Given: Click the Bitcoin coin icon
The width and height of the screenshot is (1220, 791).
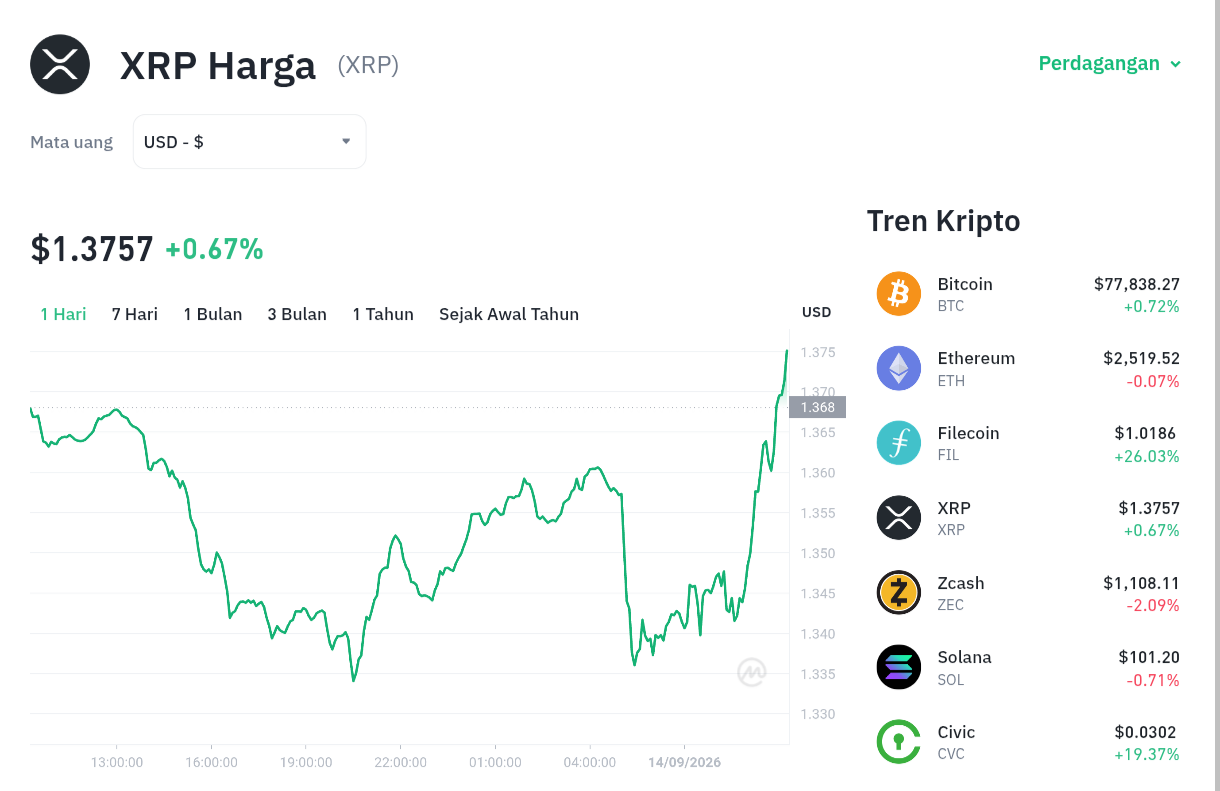Looking at the screenshot, I should [898, 294].
